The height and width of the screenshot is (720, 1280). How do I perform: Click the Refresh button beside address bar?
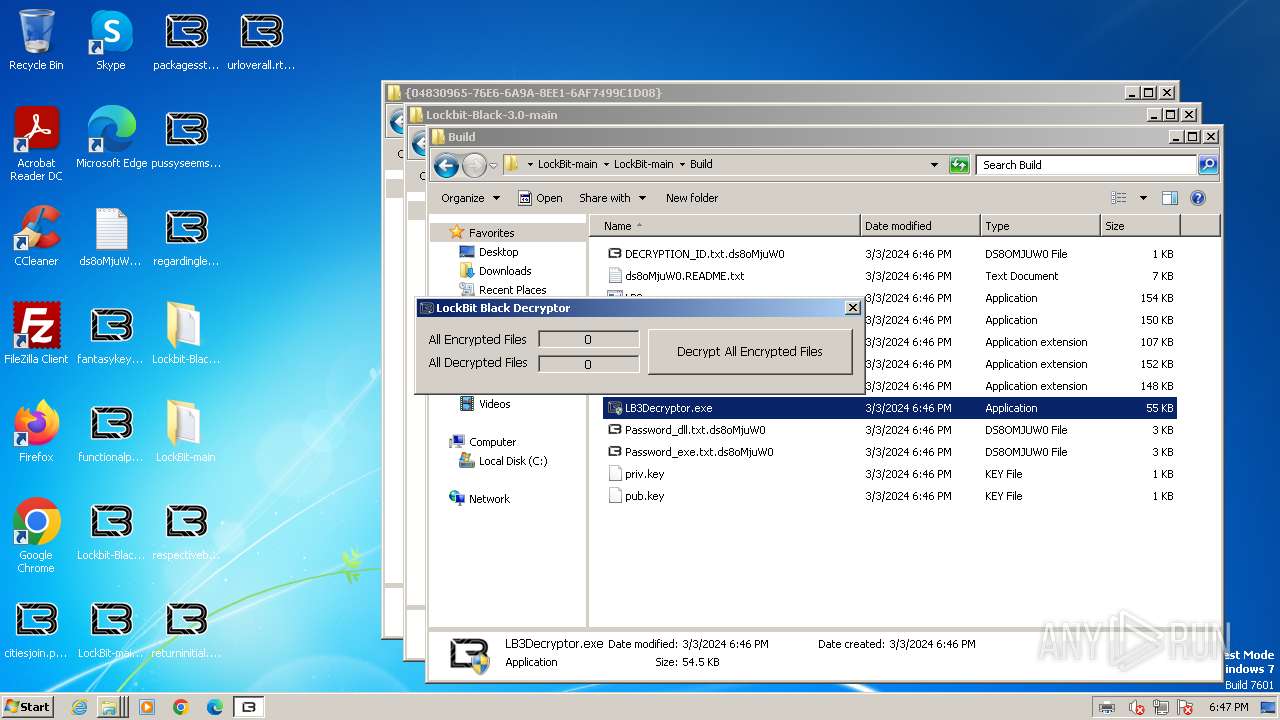[x=959, y=165]
